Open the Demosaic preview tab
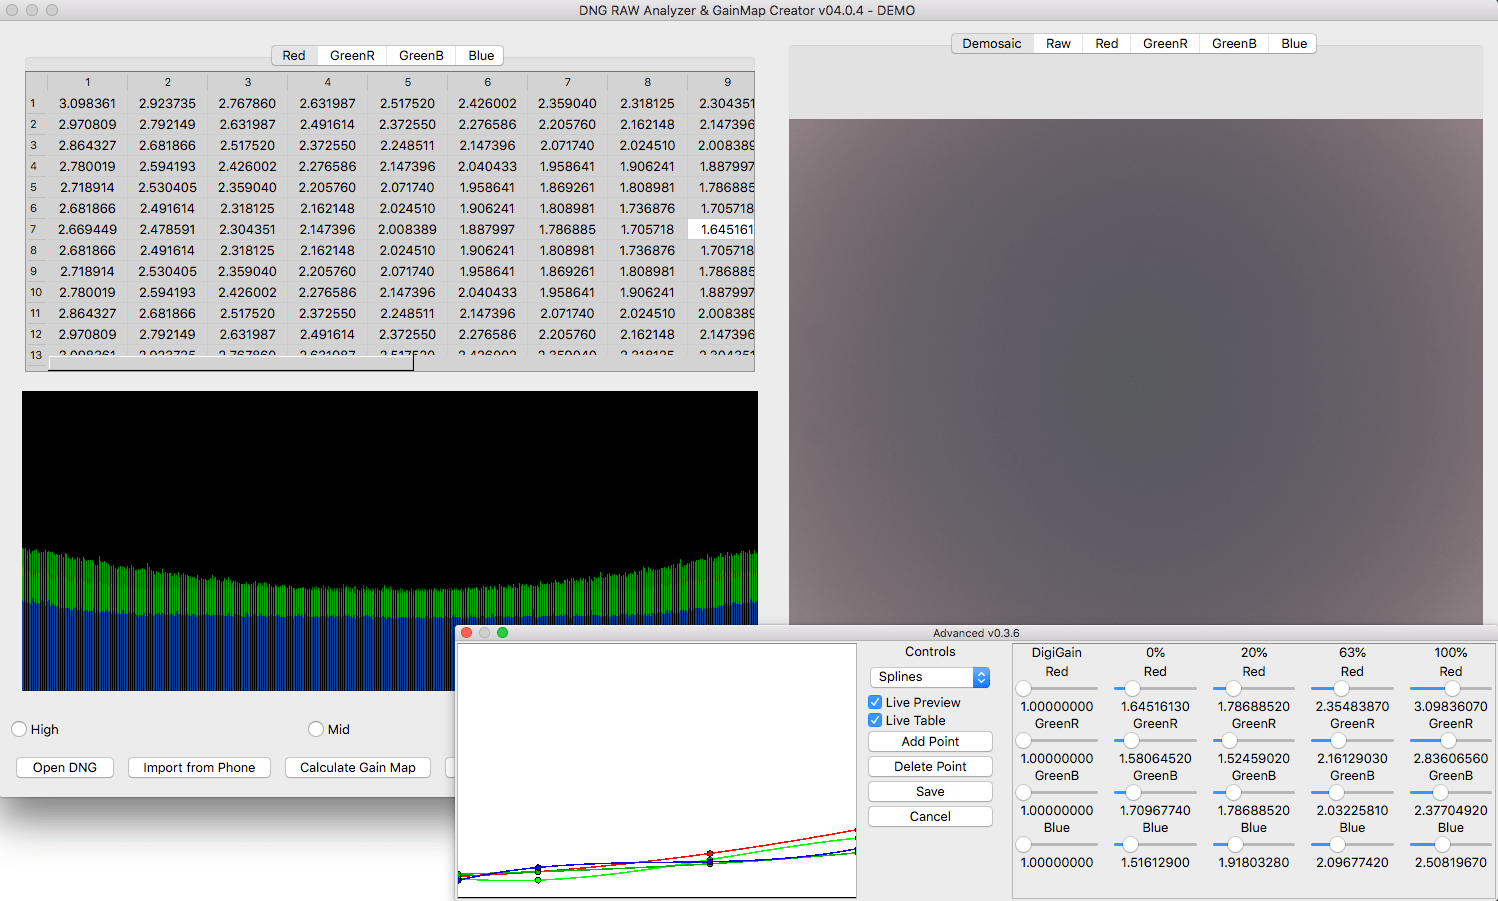This screenshot has width=1498, height=901. [991, 43]
